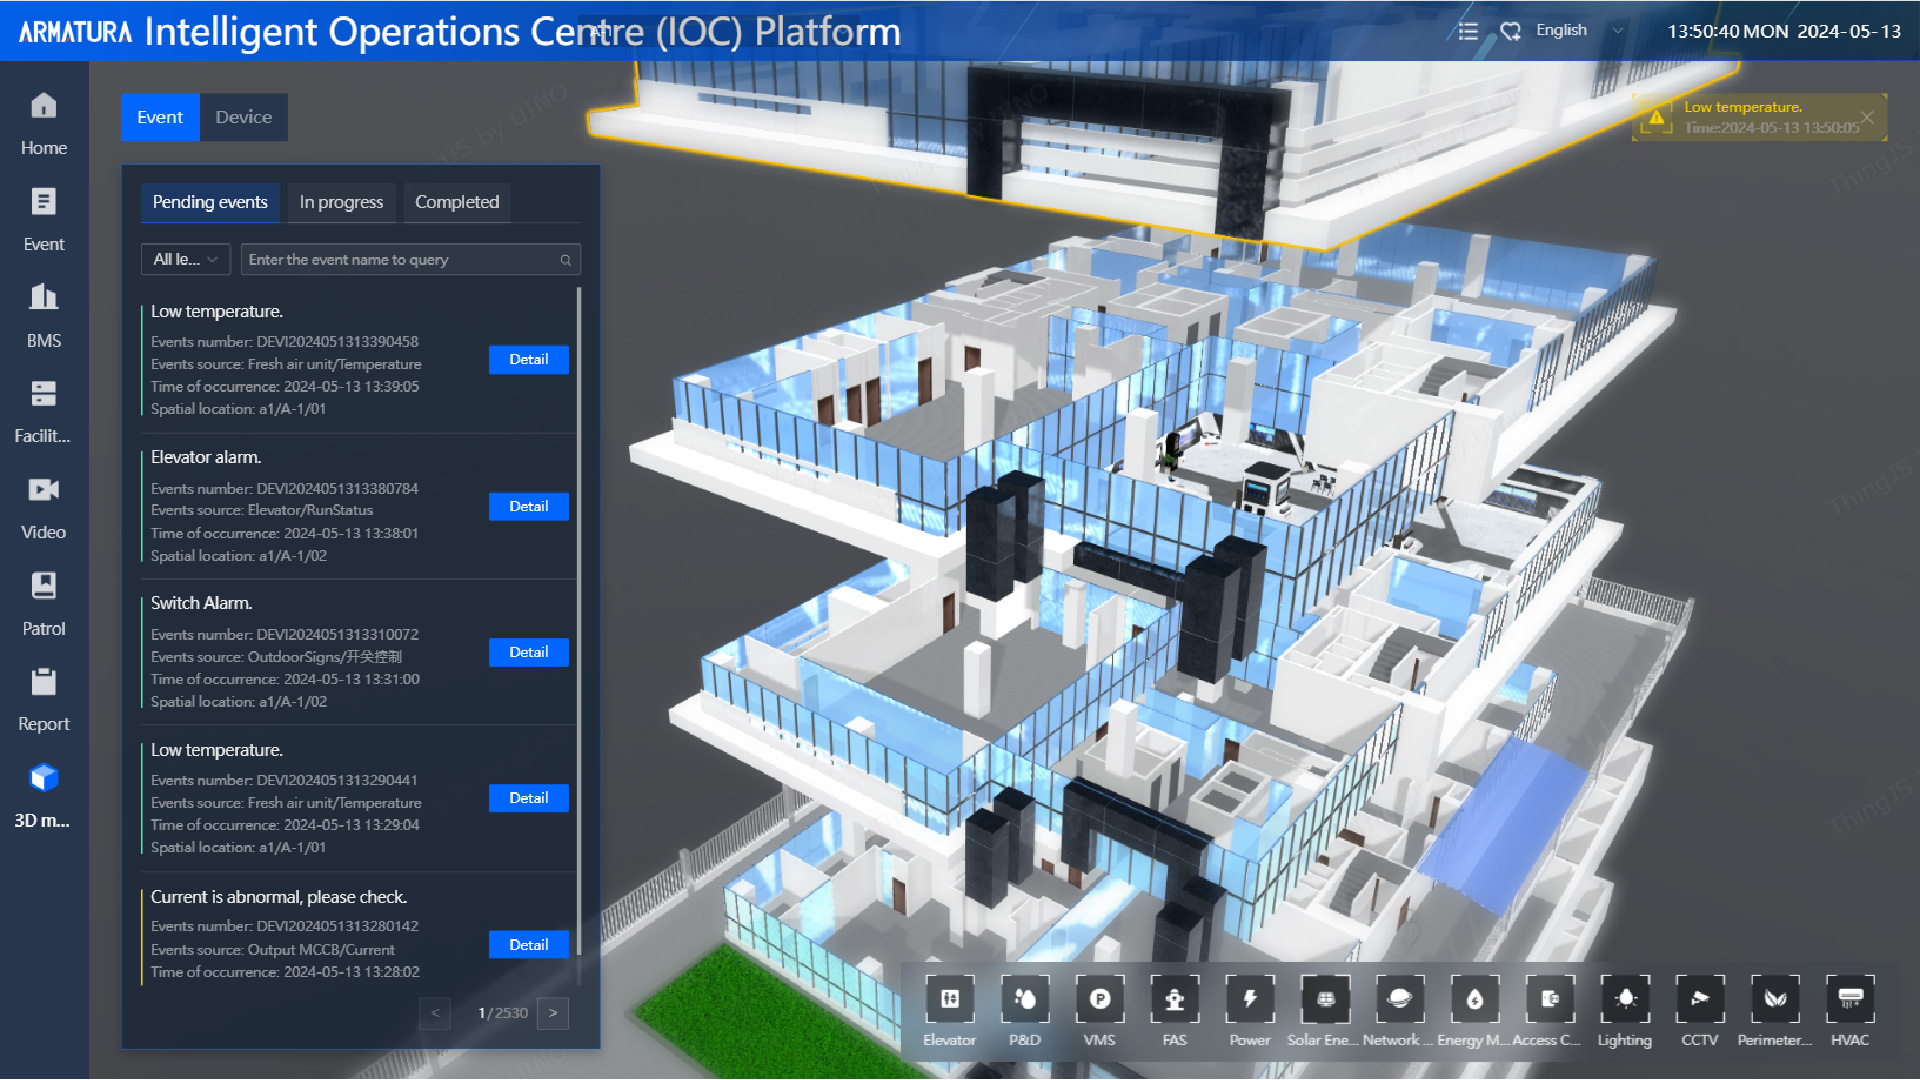Screen dimensions: 1920x1080
Task: Open the list menu icon in header
Action: (1467, 31)
